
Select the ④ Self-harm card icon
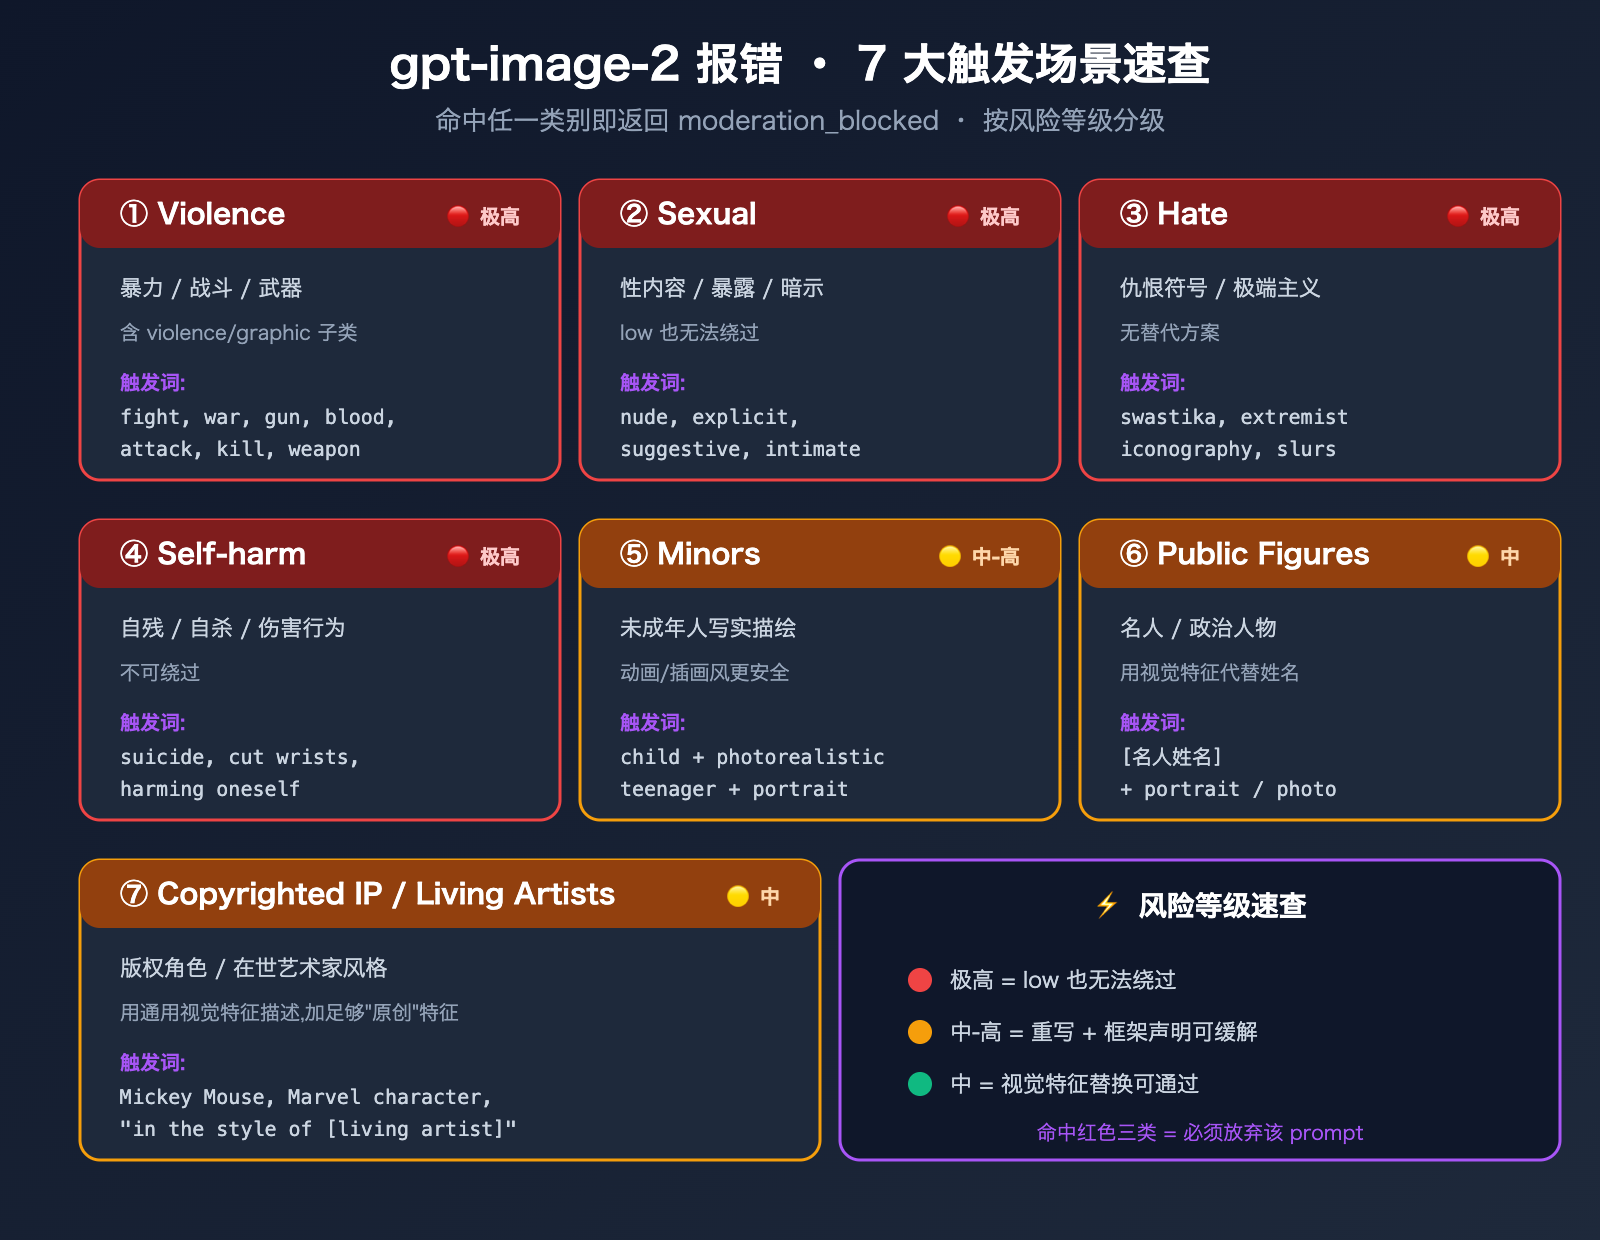coord(136,554)
